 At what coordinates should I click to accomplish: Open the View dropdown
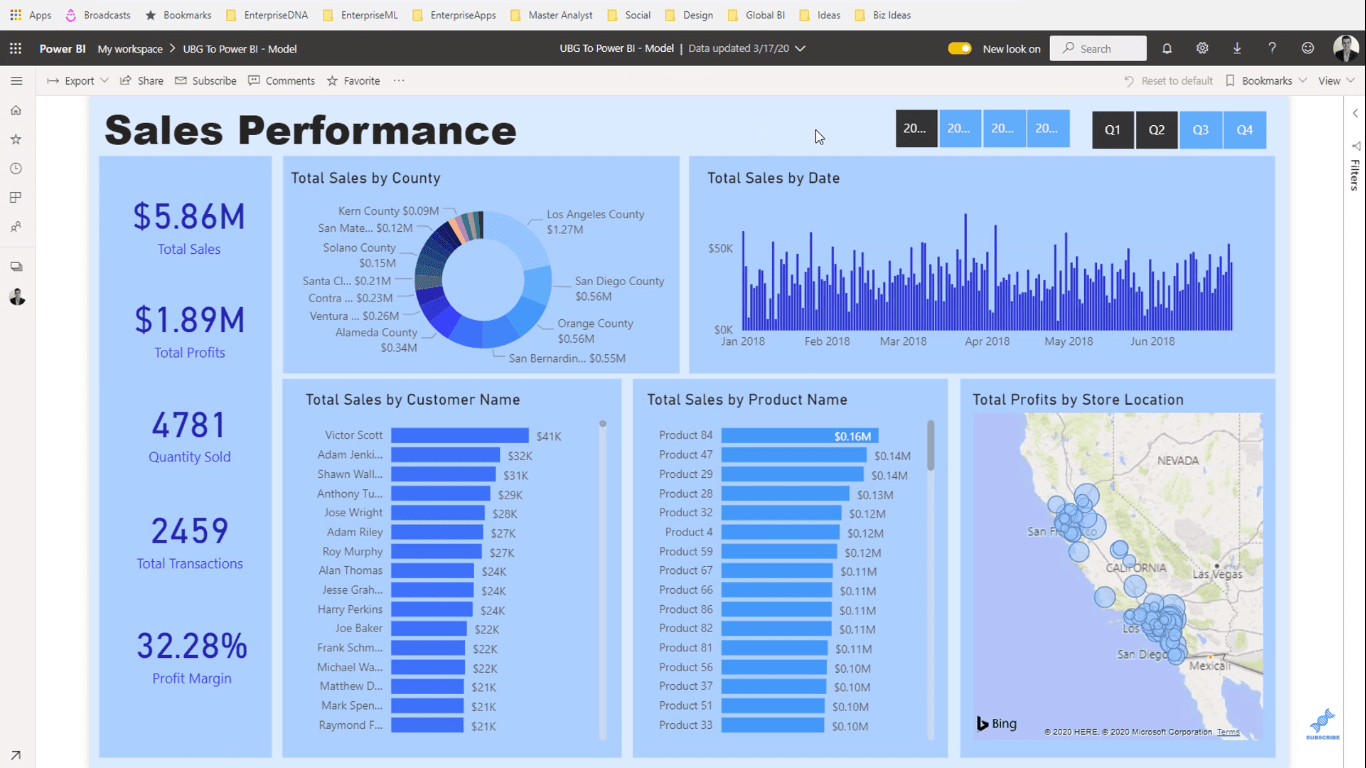[x=1336, y=81]
